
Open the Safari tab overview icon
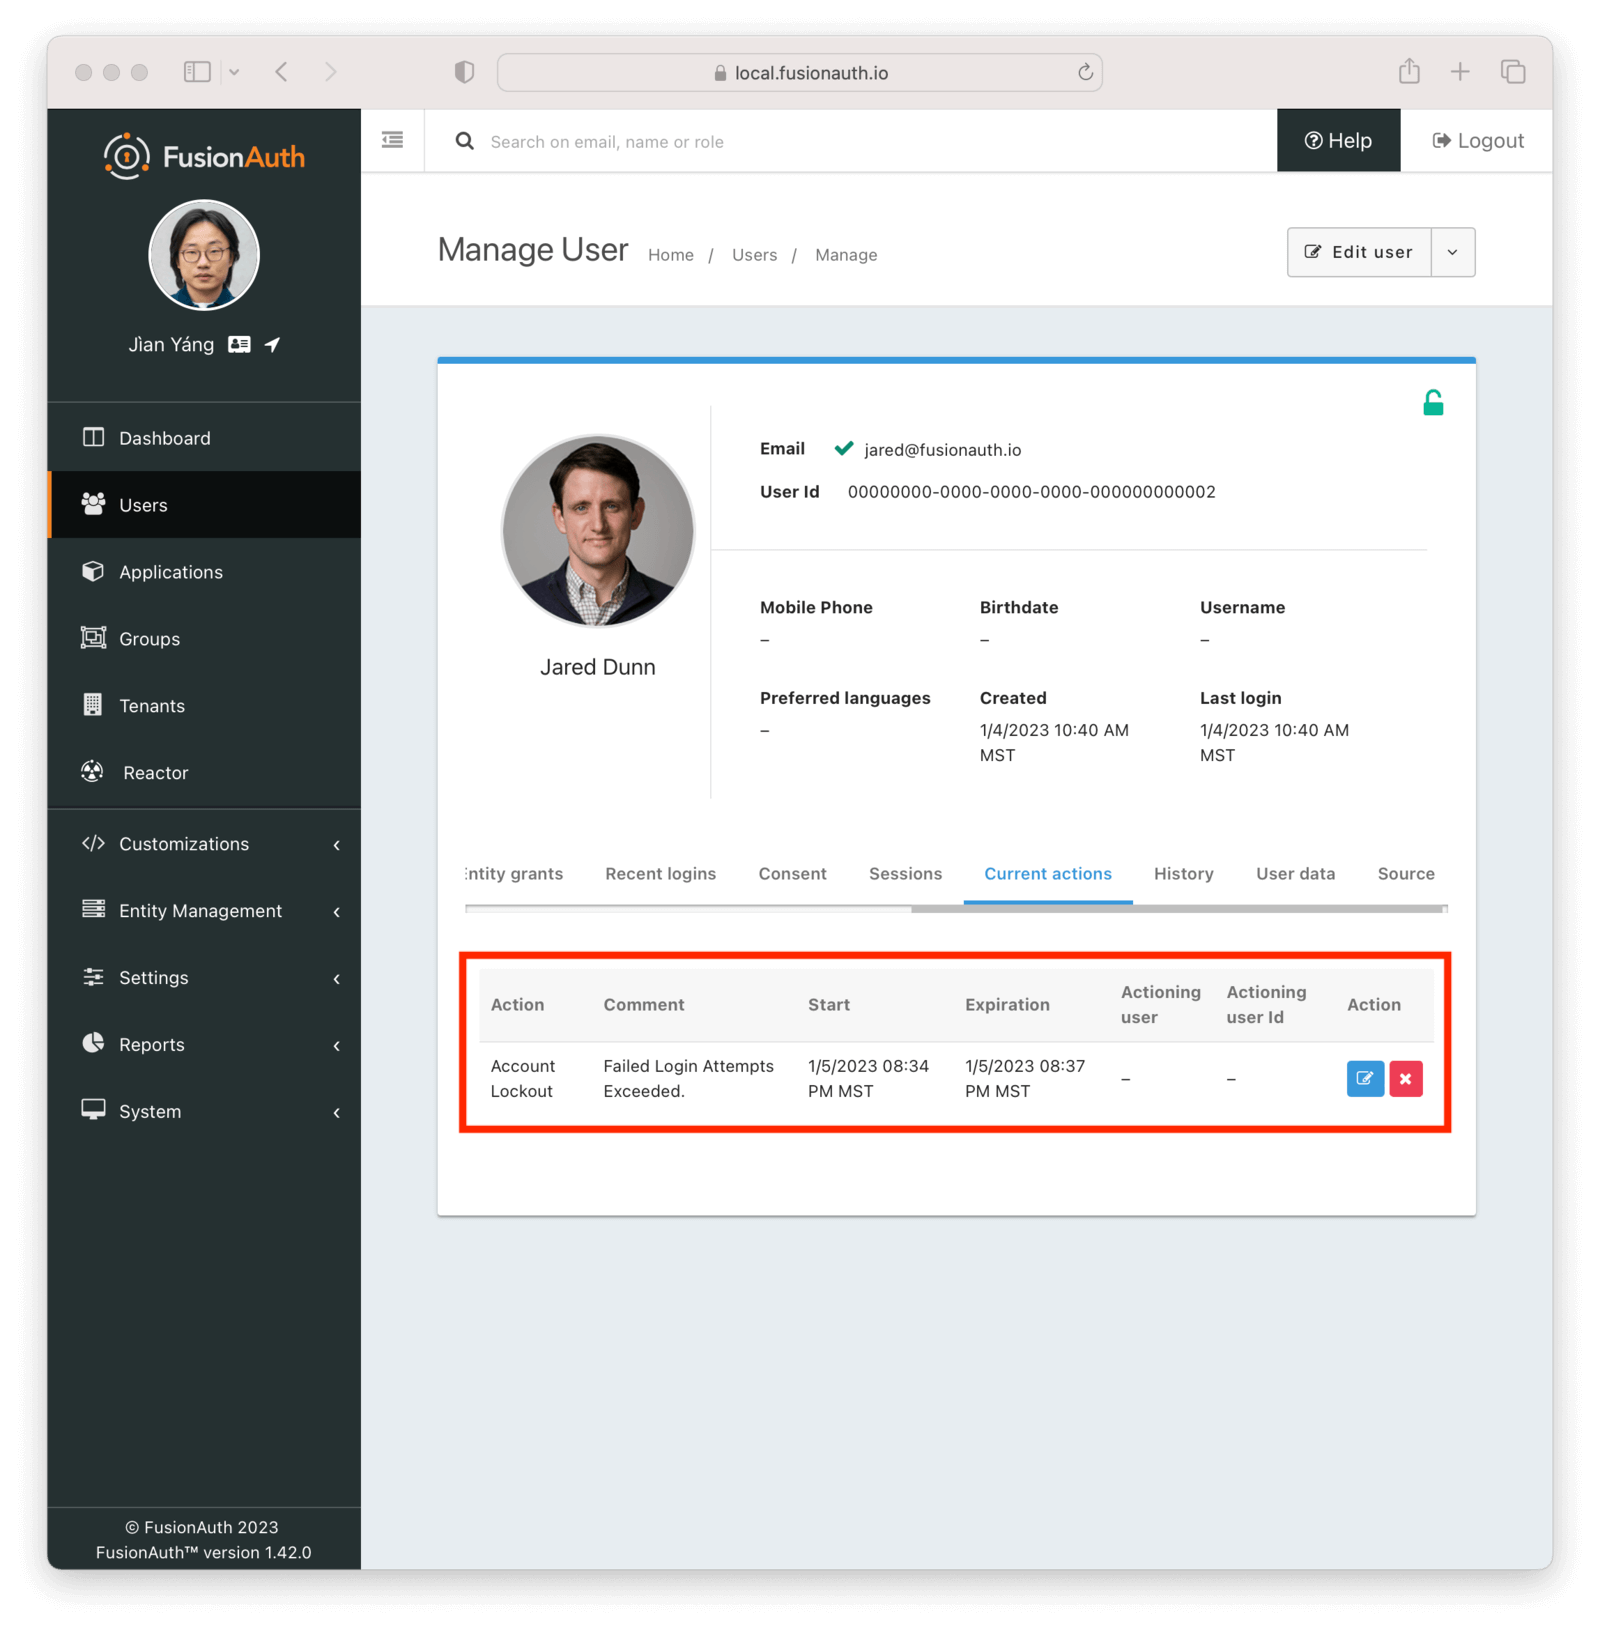click(x=1512, y=72)
